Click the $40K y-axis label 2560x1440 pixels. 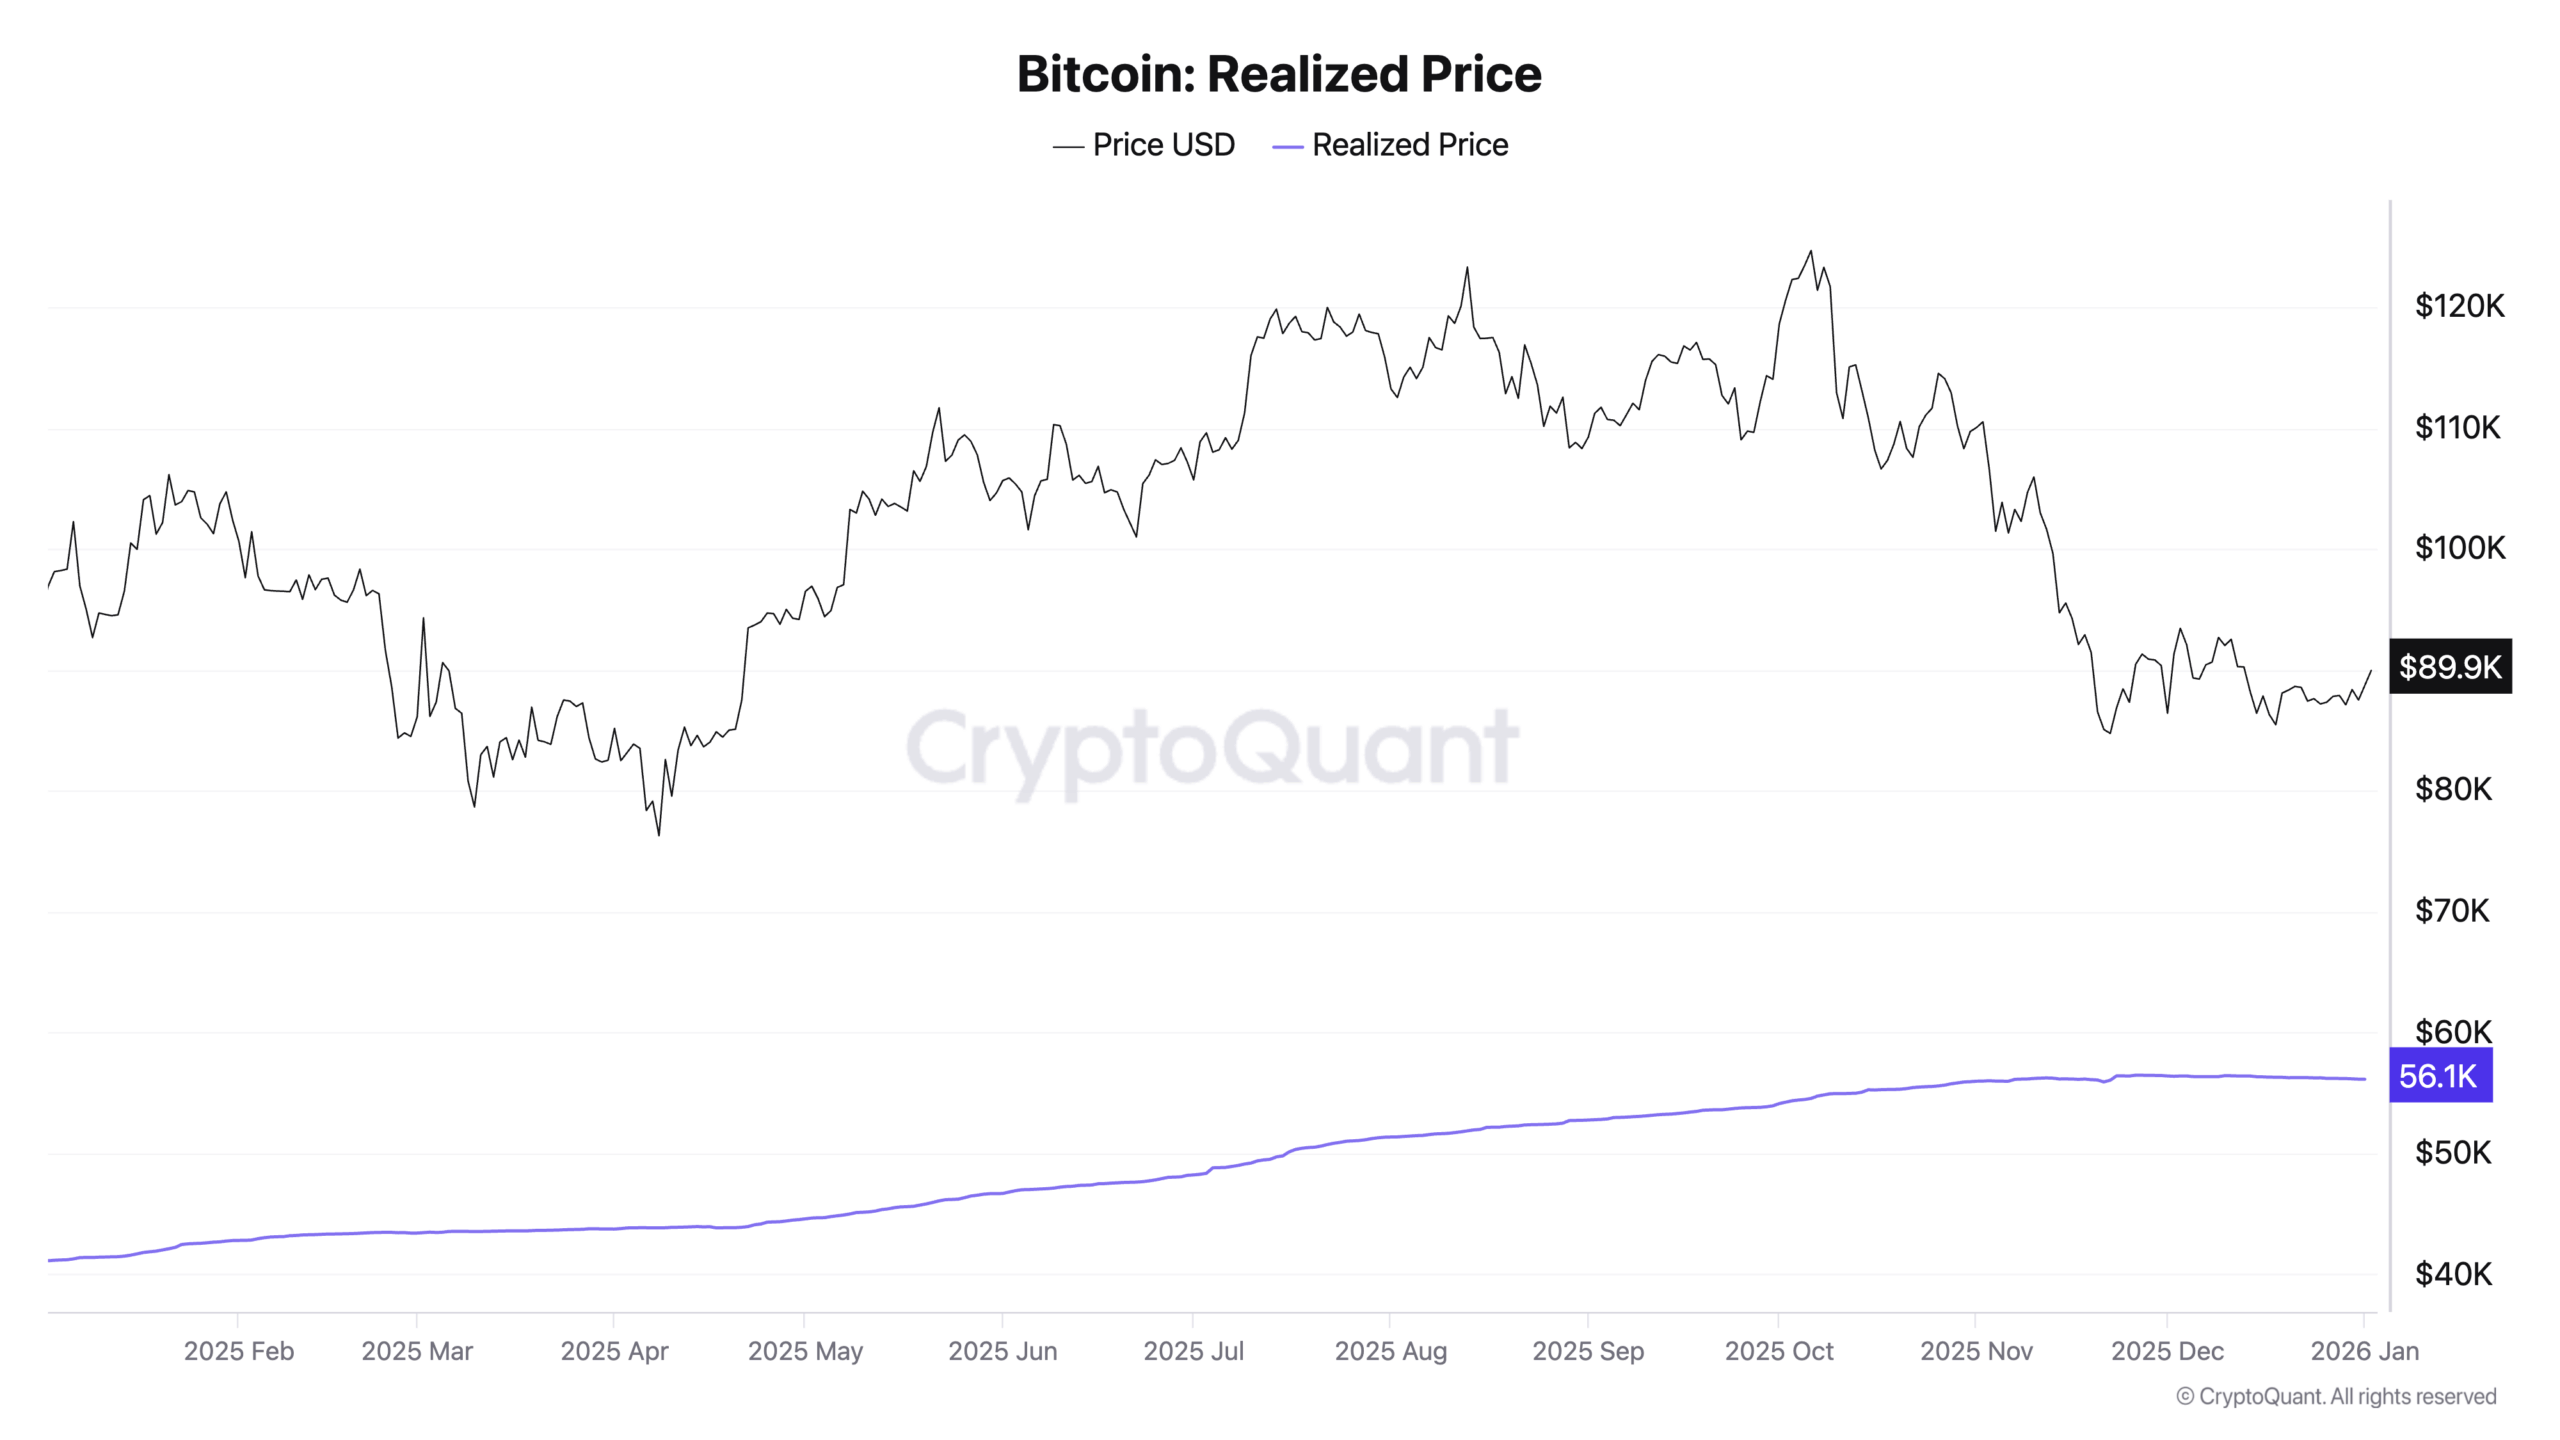2453,1274
